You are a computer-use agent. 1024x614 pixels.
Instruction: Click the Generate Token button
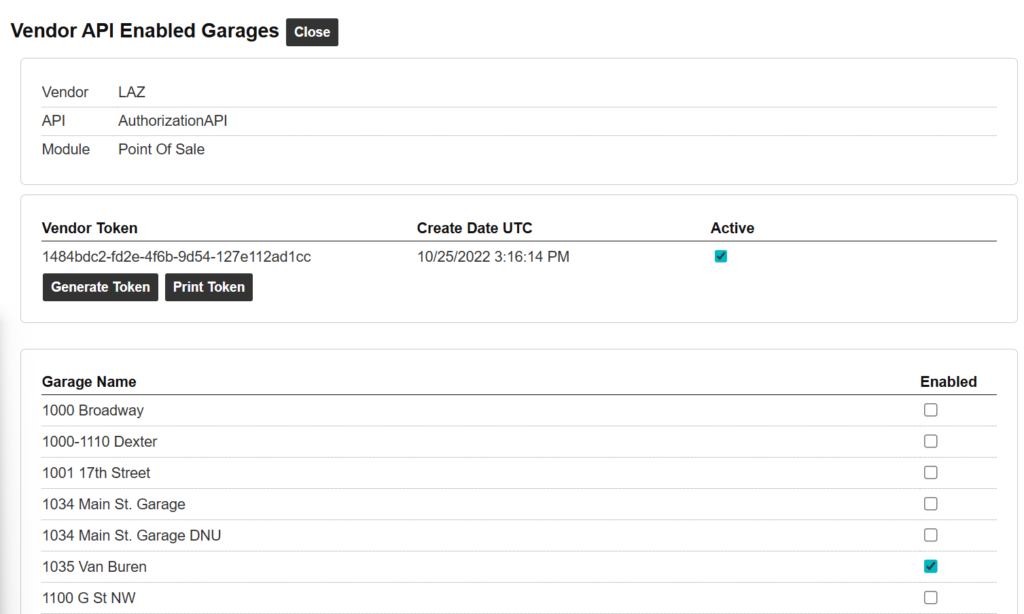point(100,287)
